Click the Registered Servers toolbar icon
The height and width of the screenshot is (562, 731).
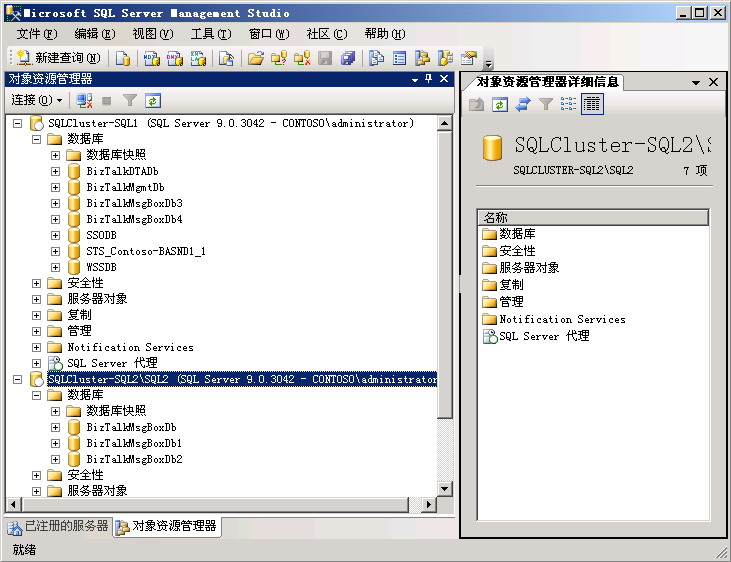tap(376, 58)
